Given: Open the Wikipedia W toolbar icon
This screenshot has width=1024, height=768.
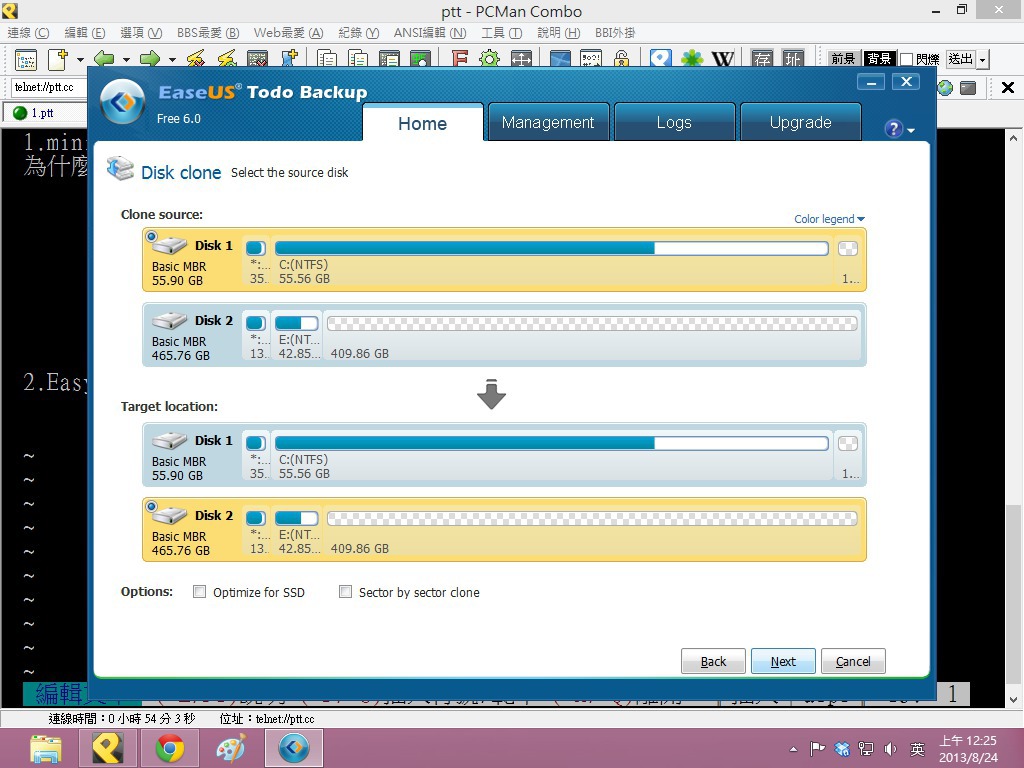Looking at the screenshot, I should (x=723, y=59).
